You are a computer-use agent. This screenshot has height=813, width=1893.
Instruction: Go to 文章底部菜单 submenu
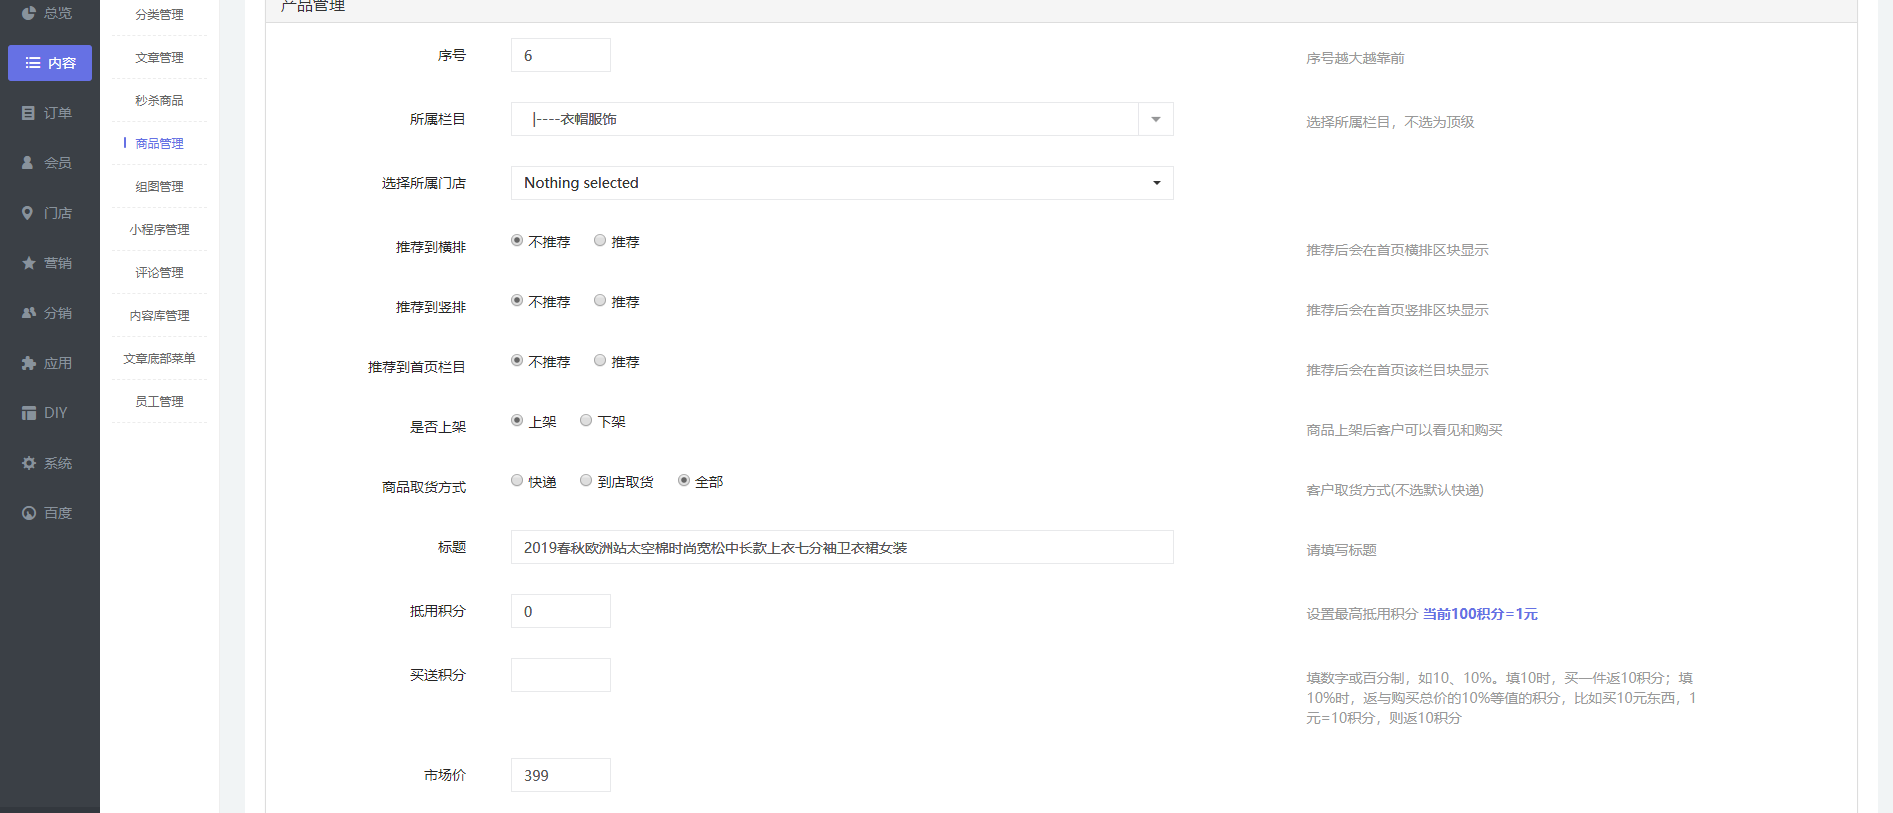(160, 359)
